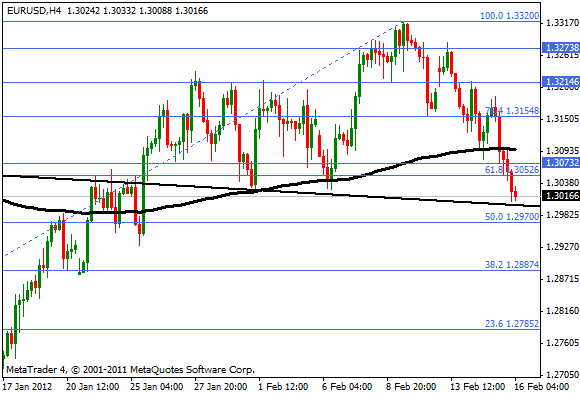Screen dimensions: 580x395
Task: Click the end of the thick moving average line
Action: (x=514, y=149)
